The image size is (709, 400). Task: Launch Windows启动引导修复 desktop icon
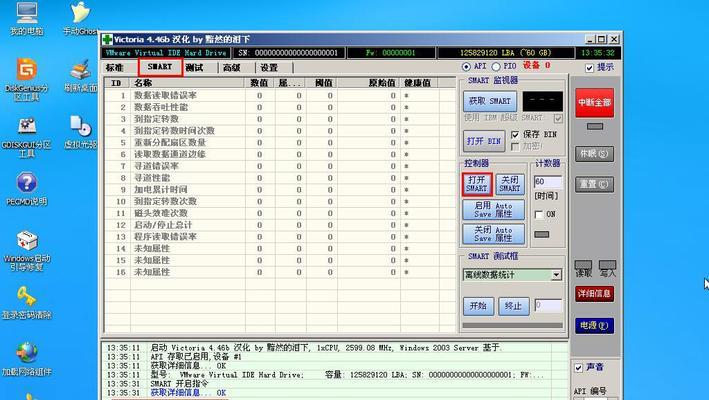point(27,251)
